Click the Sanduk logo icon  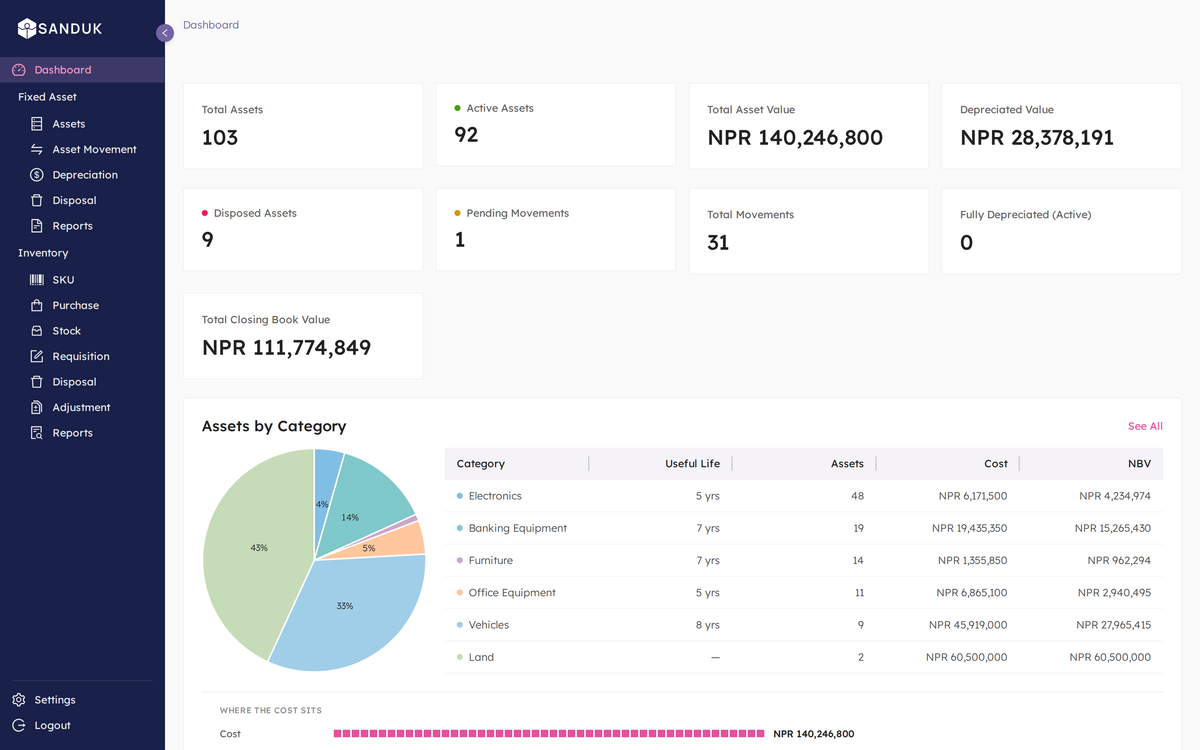tap(27, 29)
